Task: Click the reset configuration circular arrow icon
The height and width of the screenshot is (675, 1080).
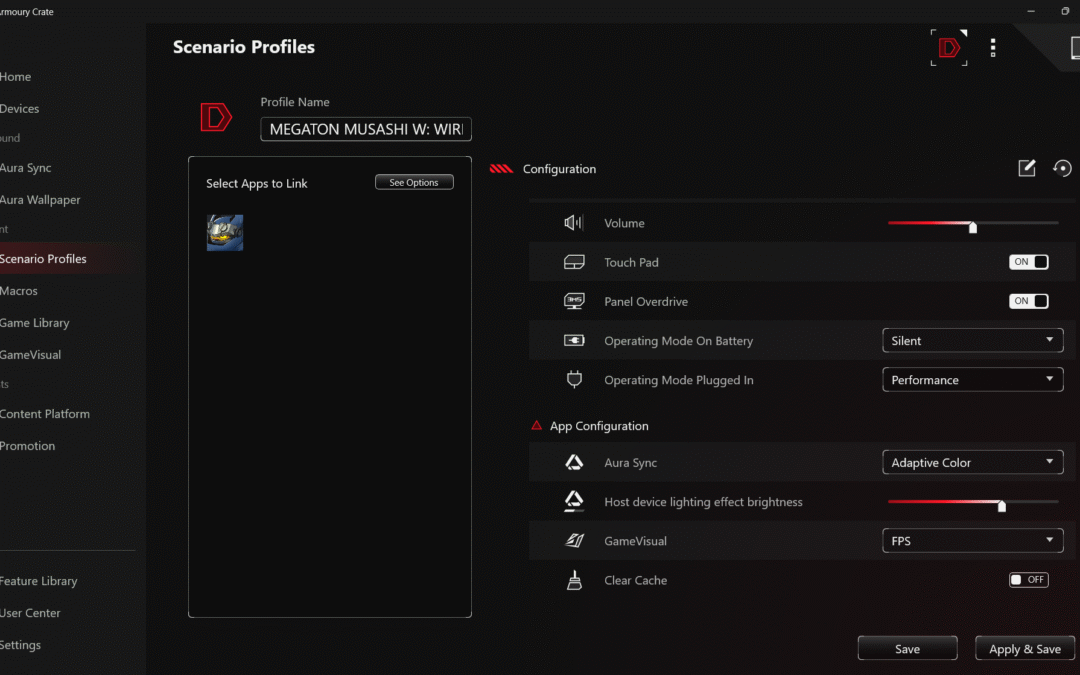Action: pyautogui.click(x=1062, y=169)
